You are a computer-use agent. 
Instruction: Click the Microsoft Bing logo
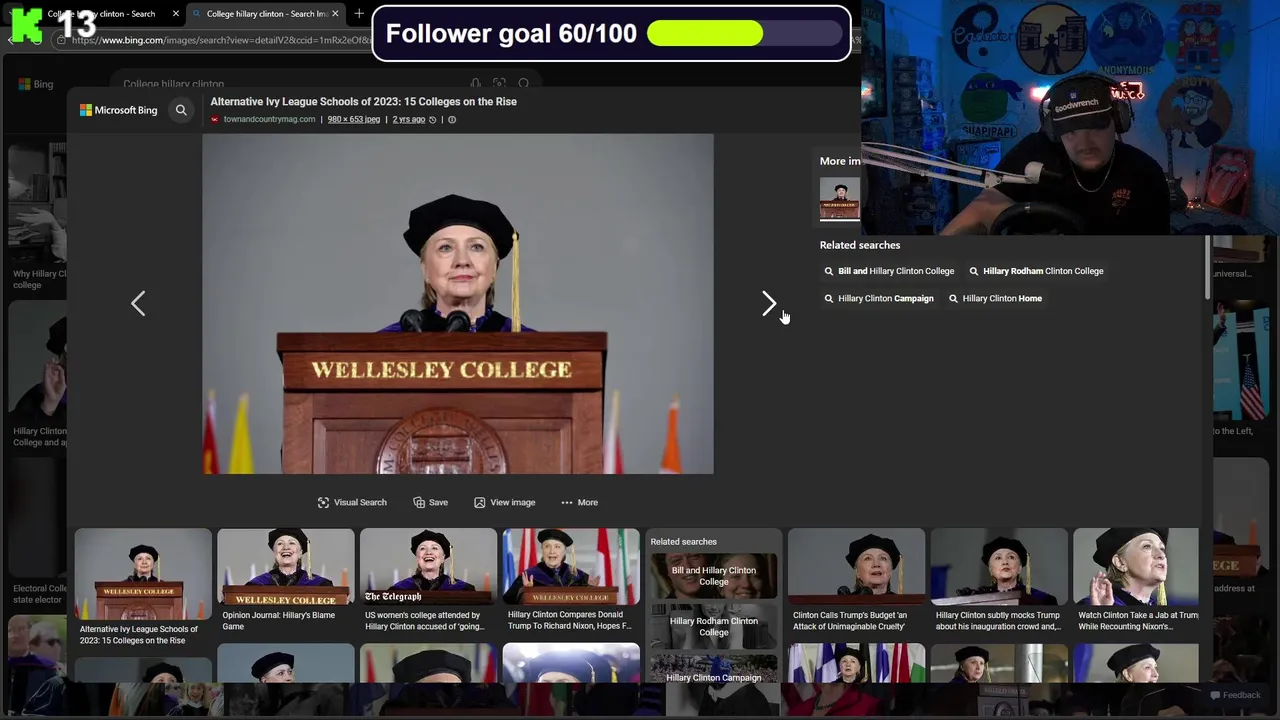point(118,110)
